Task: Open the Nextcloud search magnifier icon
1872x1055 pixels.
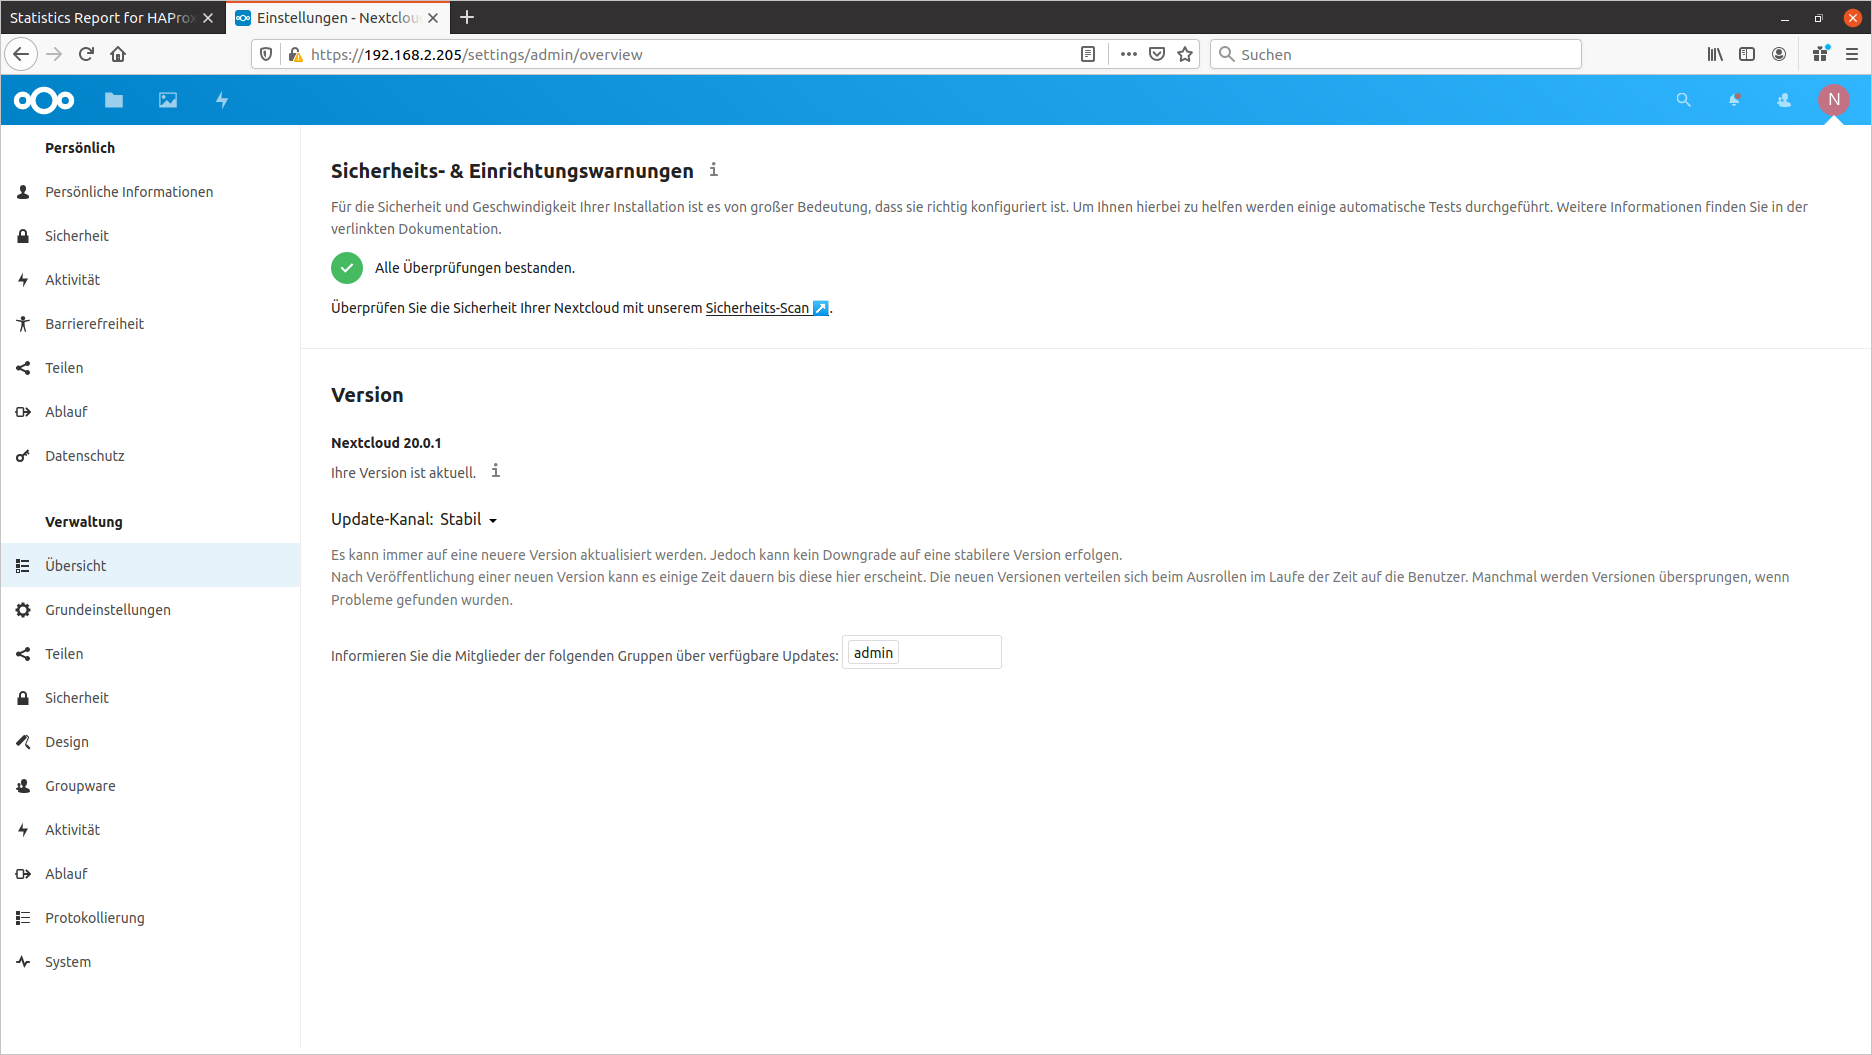Action: tap(1684, 100)
